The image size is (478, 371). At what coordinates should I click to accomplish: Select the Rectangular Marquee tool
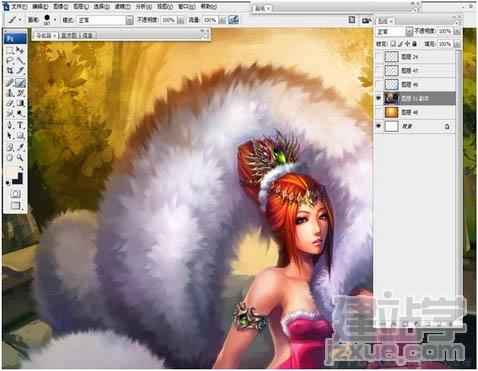(x=10, y=51)
